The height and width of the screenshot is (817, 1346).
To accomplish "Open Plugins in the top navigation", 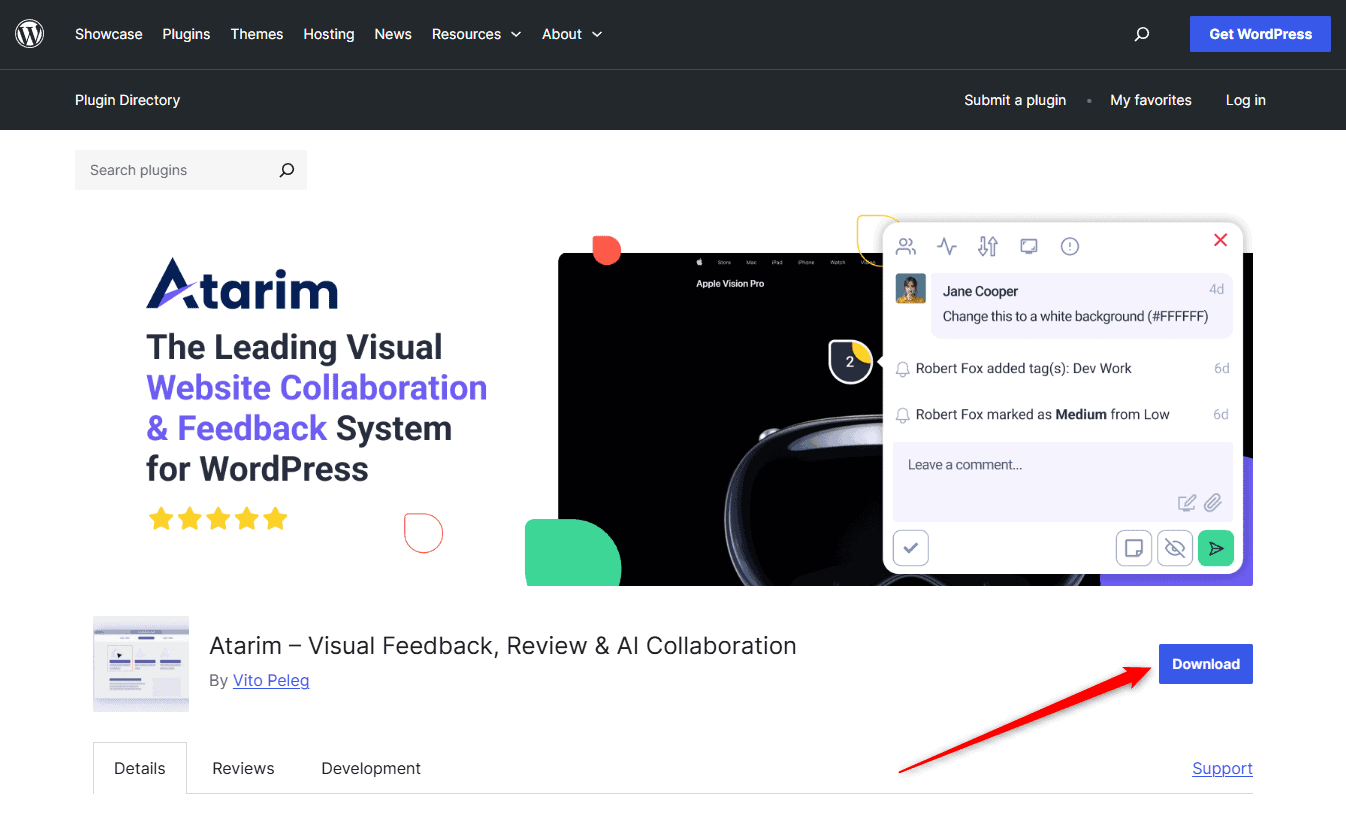I will (186, 34).
